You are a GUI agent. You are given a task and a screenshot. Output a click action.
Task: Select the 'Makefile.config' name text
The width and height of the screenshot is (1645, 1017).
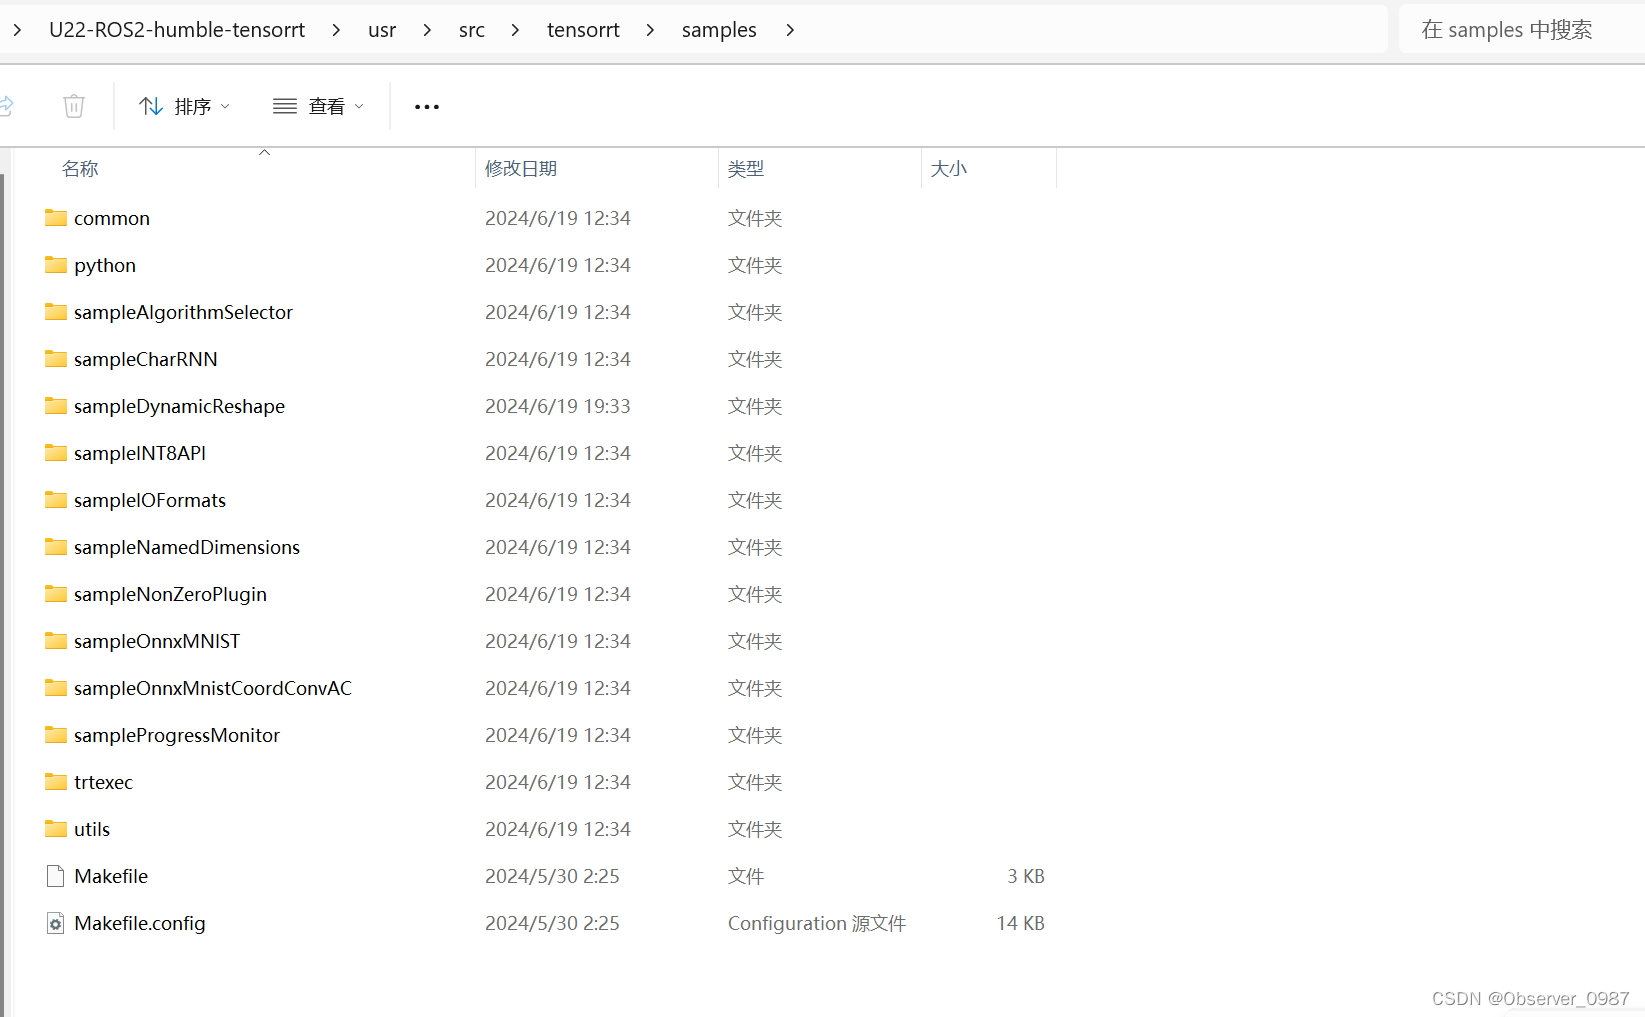point(140,924)
